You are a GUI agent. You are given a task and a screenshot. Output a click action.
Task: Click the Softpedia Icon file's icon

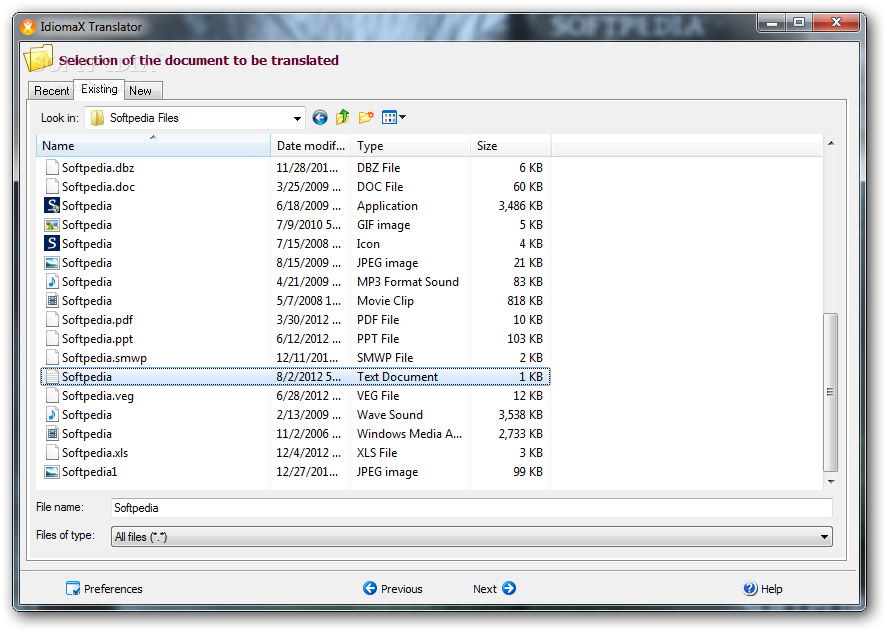[x=52, y=243]
